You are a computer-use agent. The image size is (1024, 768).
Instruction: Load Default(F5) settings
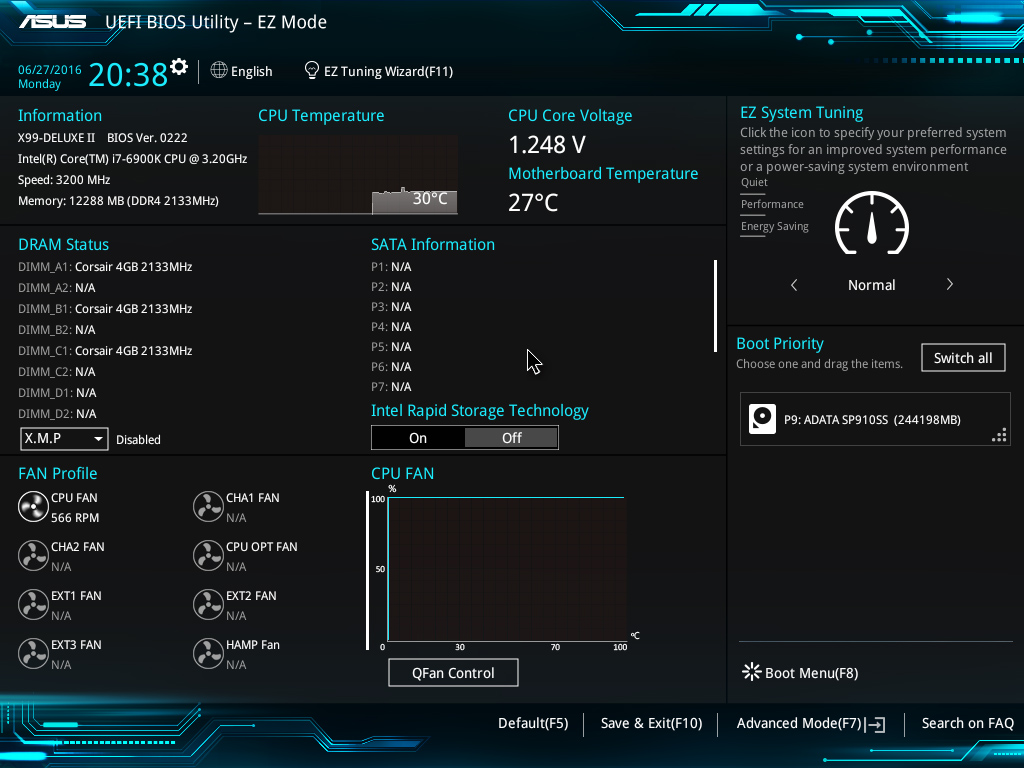[x=533, y=723]
